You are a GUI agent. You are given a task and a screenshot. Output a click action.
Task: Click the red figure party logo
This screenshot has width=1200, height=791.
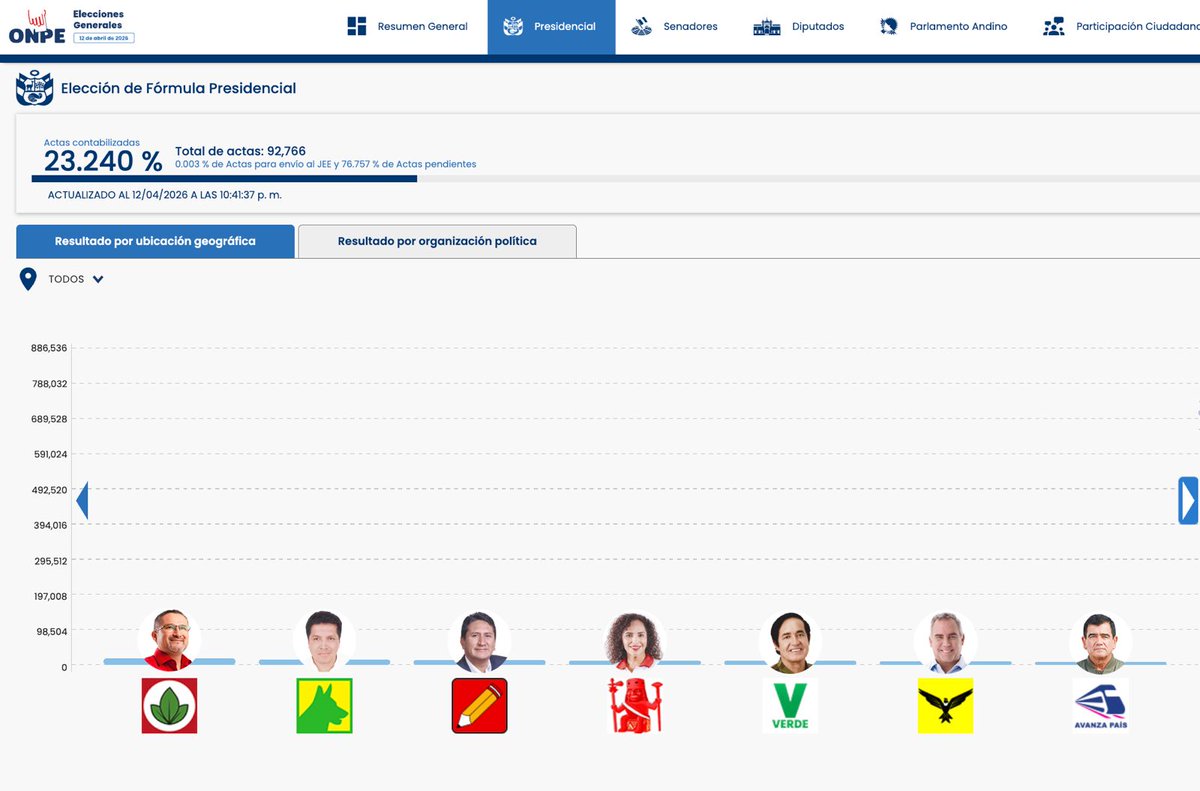tap(635, 706)
